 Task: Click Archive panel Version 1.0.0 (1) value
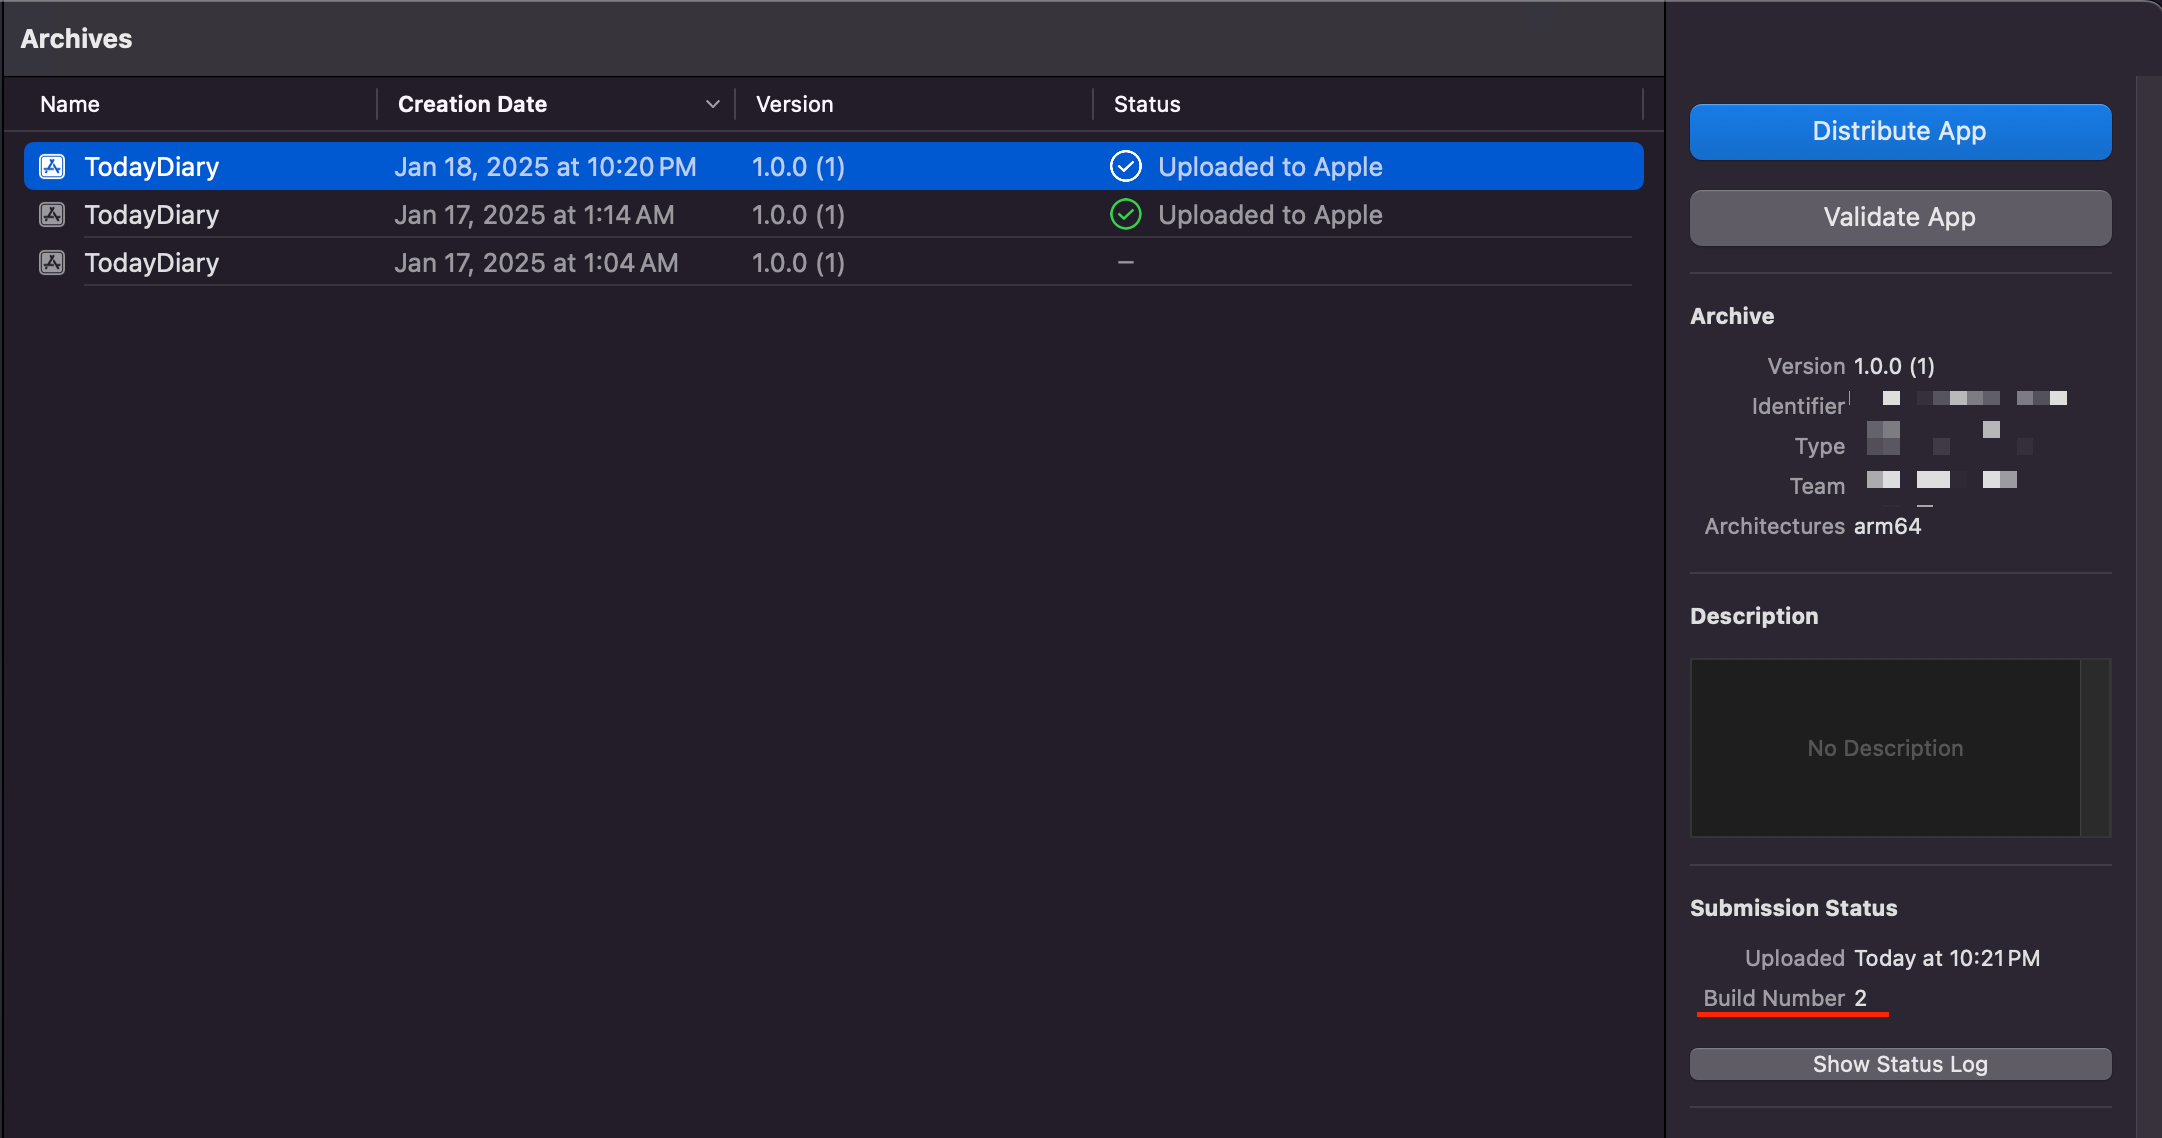(x=1894, y=366)
